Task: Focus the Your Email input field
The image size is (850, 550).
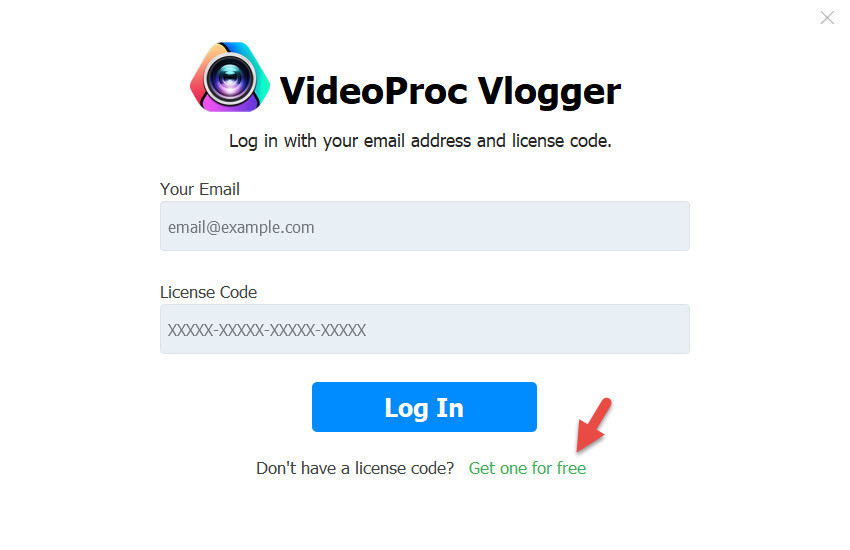Action: coord(424,226)
